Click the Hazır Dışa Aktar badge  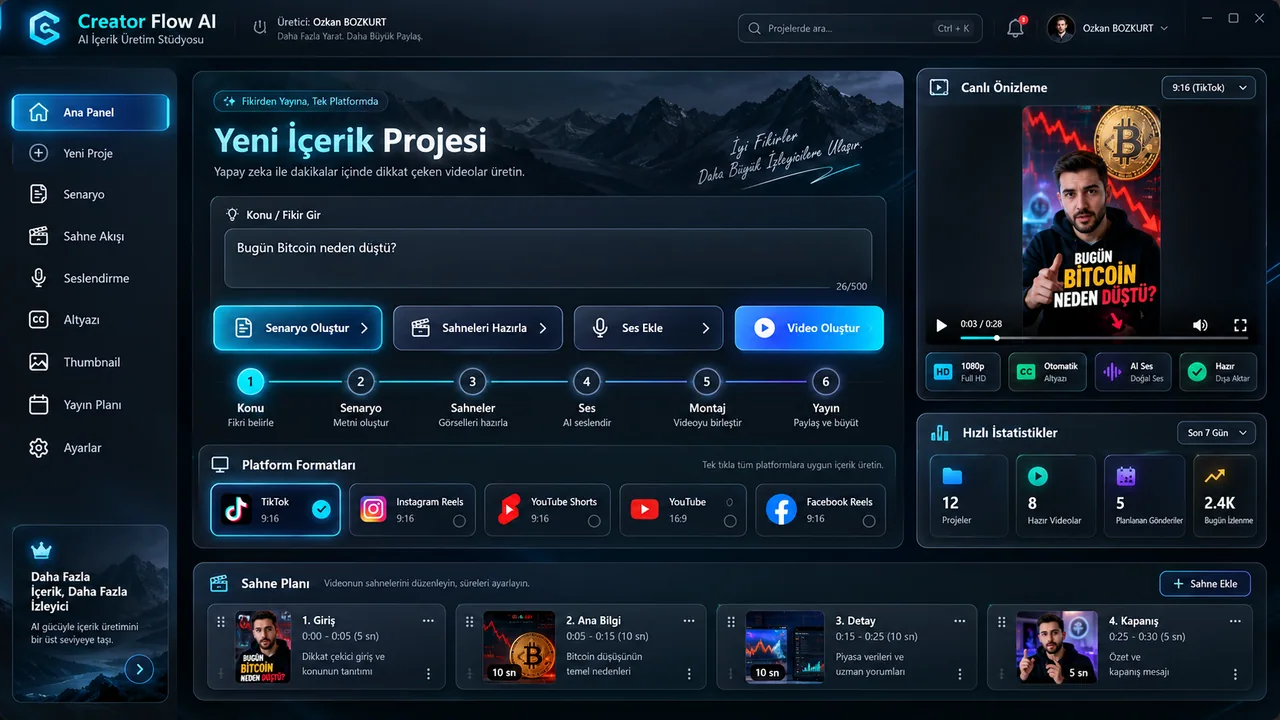tap(1217, 371)
